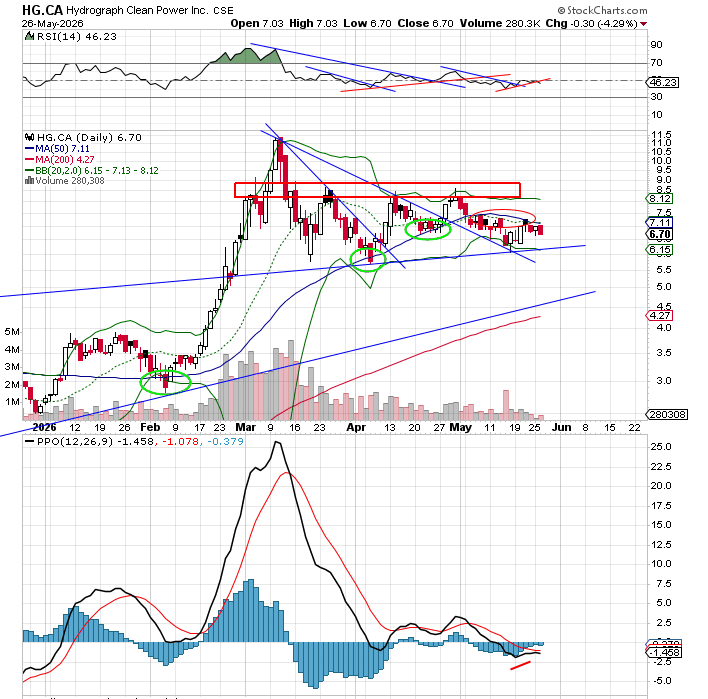Click the High 7.03 value
This screenshot has width=708, height=699.
coord(313,23)
